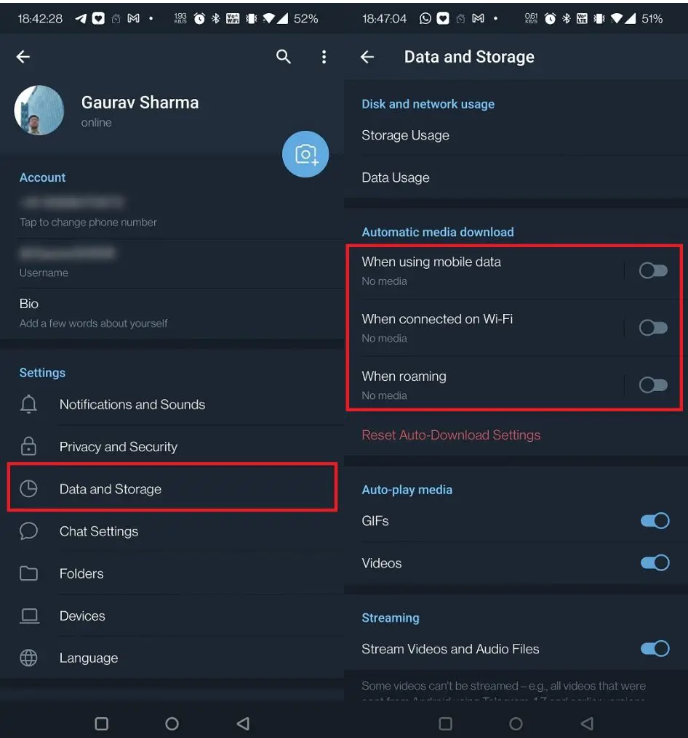This screenshot has height=738, width=688.
Task: Open Chat Settings menu item
Action: [98, 531]
